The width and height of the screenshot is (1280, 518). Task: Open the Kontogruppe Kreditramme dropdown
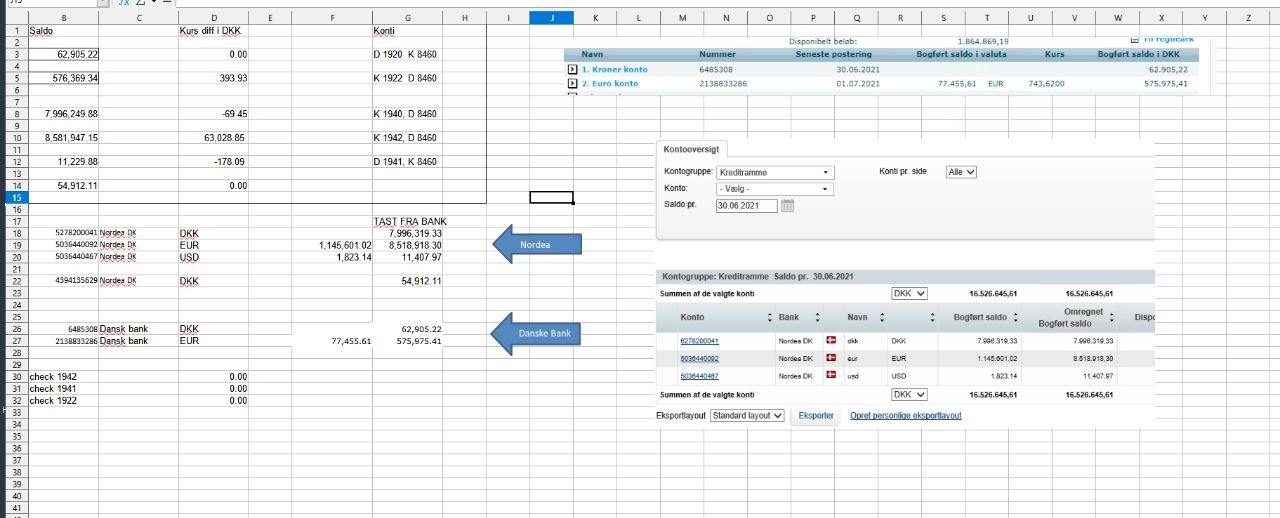point(774,172)
